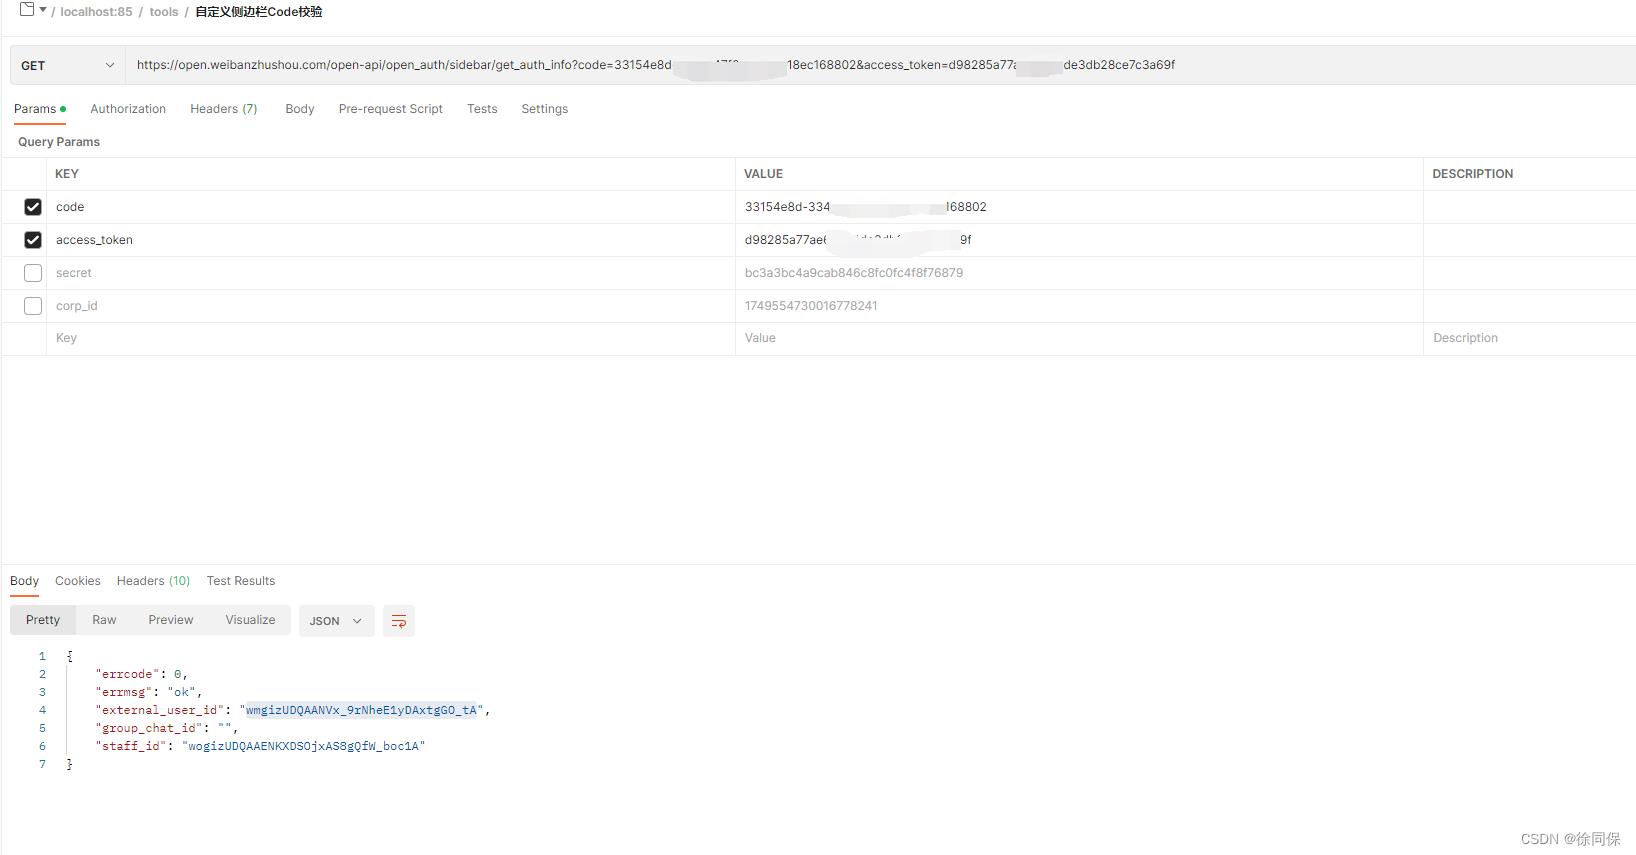Click the code key cell
The height and width of the screenshot is (855, 1636).
coord(391,207)
